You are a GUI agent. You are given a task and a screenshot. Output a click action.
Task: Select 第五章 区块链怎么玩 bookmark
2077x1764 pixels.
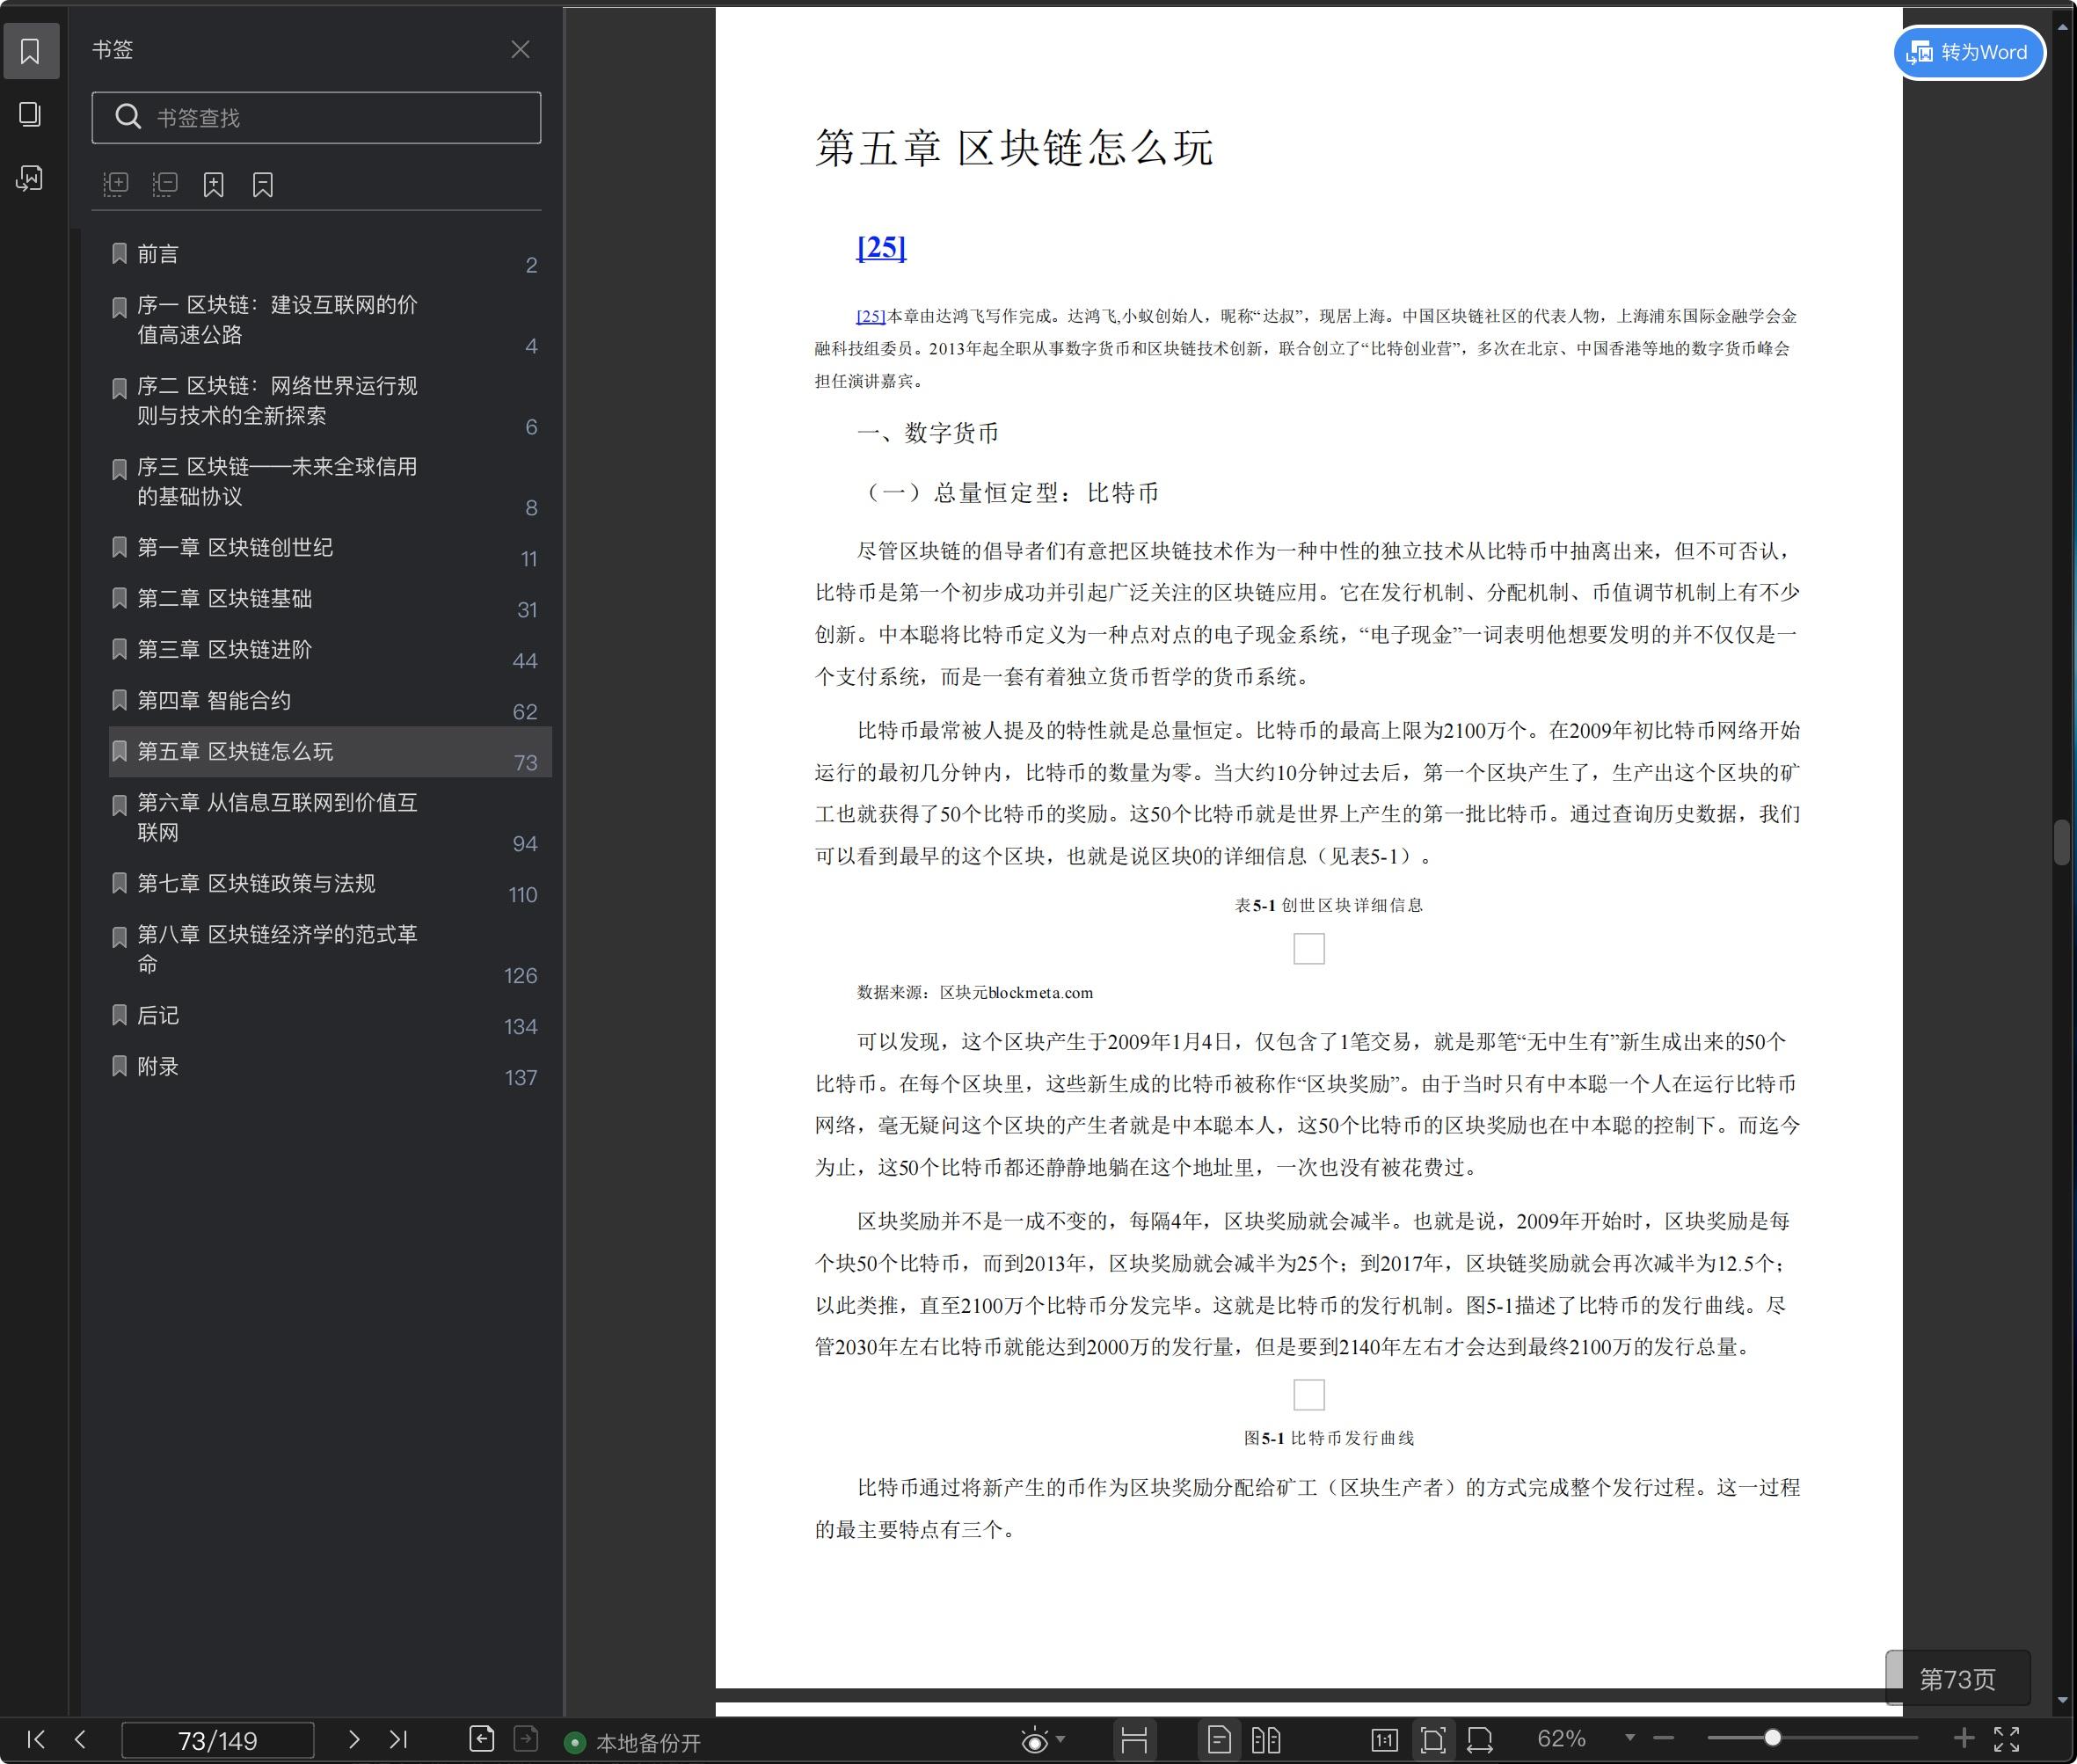tap(330, 752)
